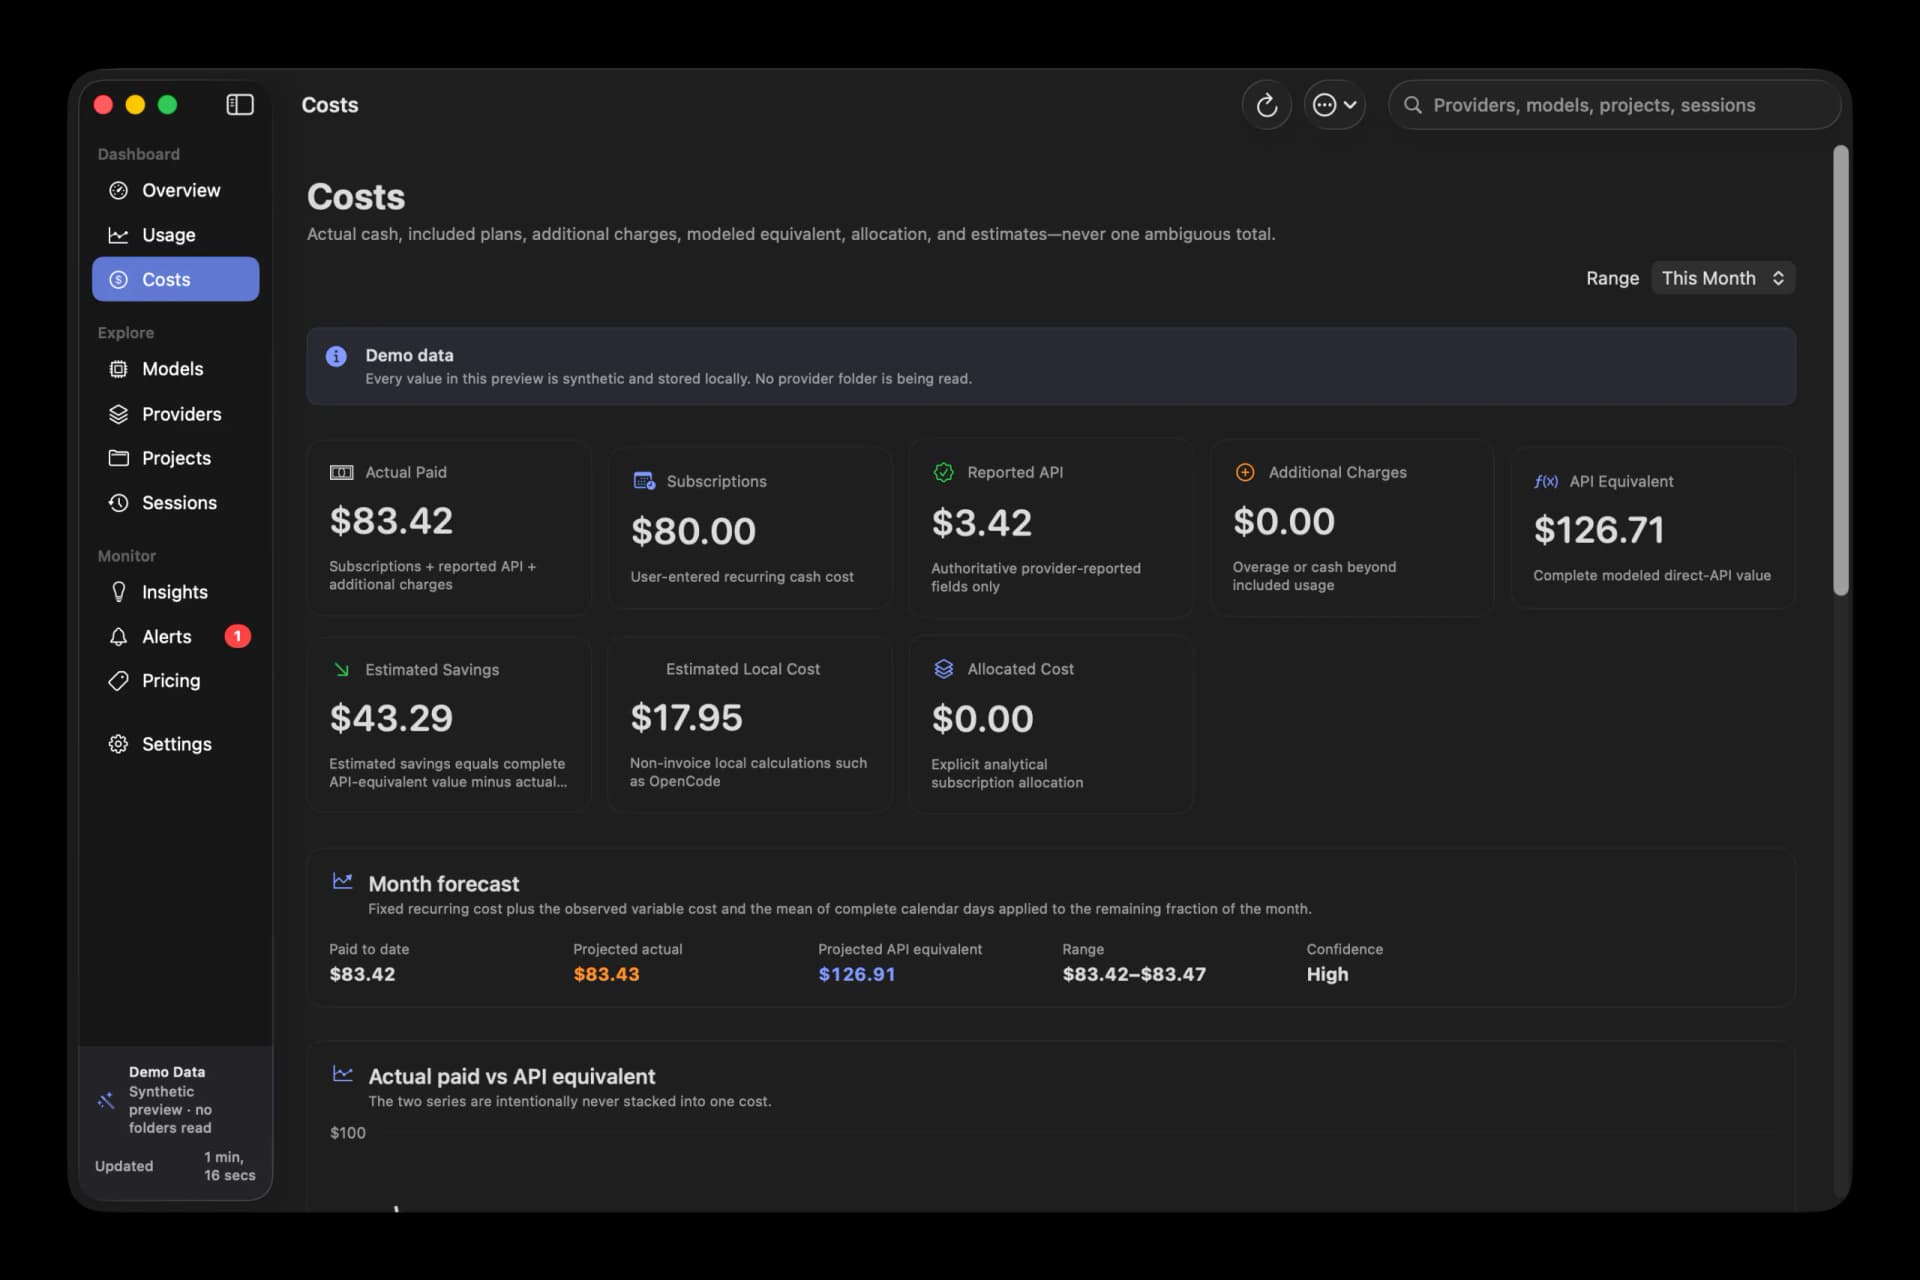
Task: Click the Demo data info icon
Action: click(336, 356)
